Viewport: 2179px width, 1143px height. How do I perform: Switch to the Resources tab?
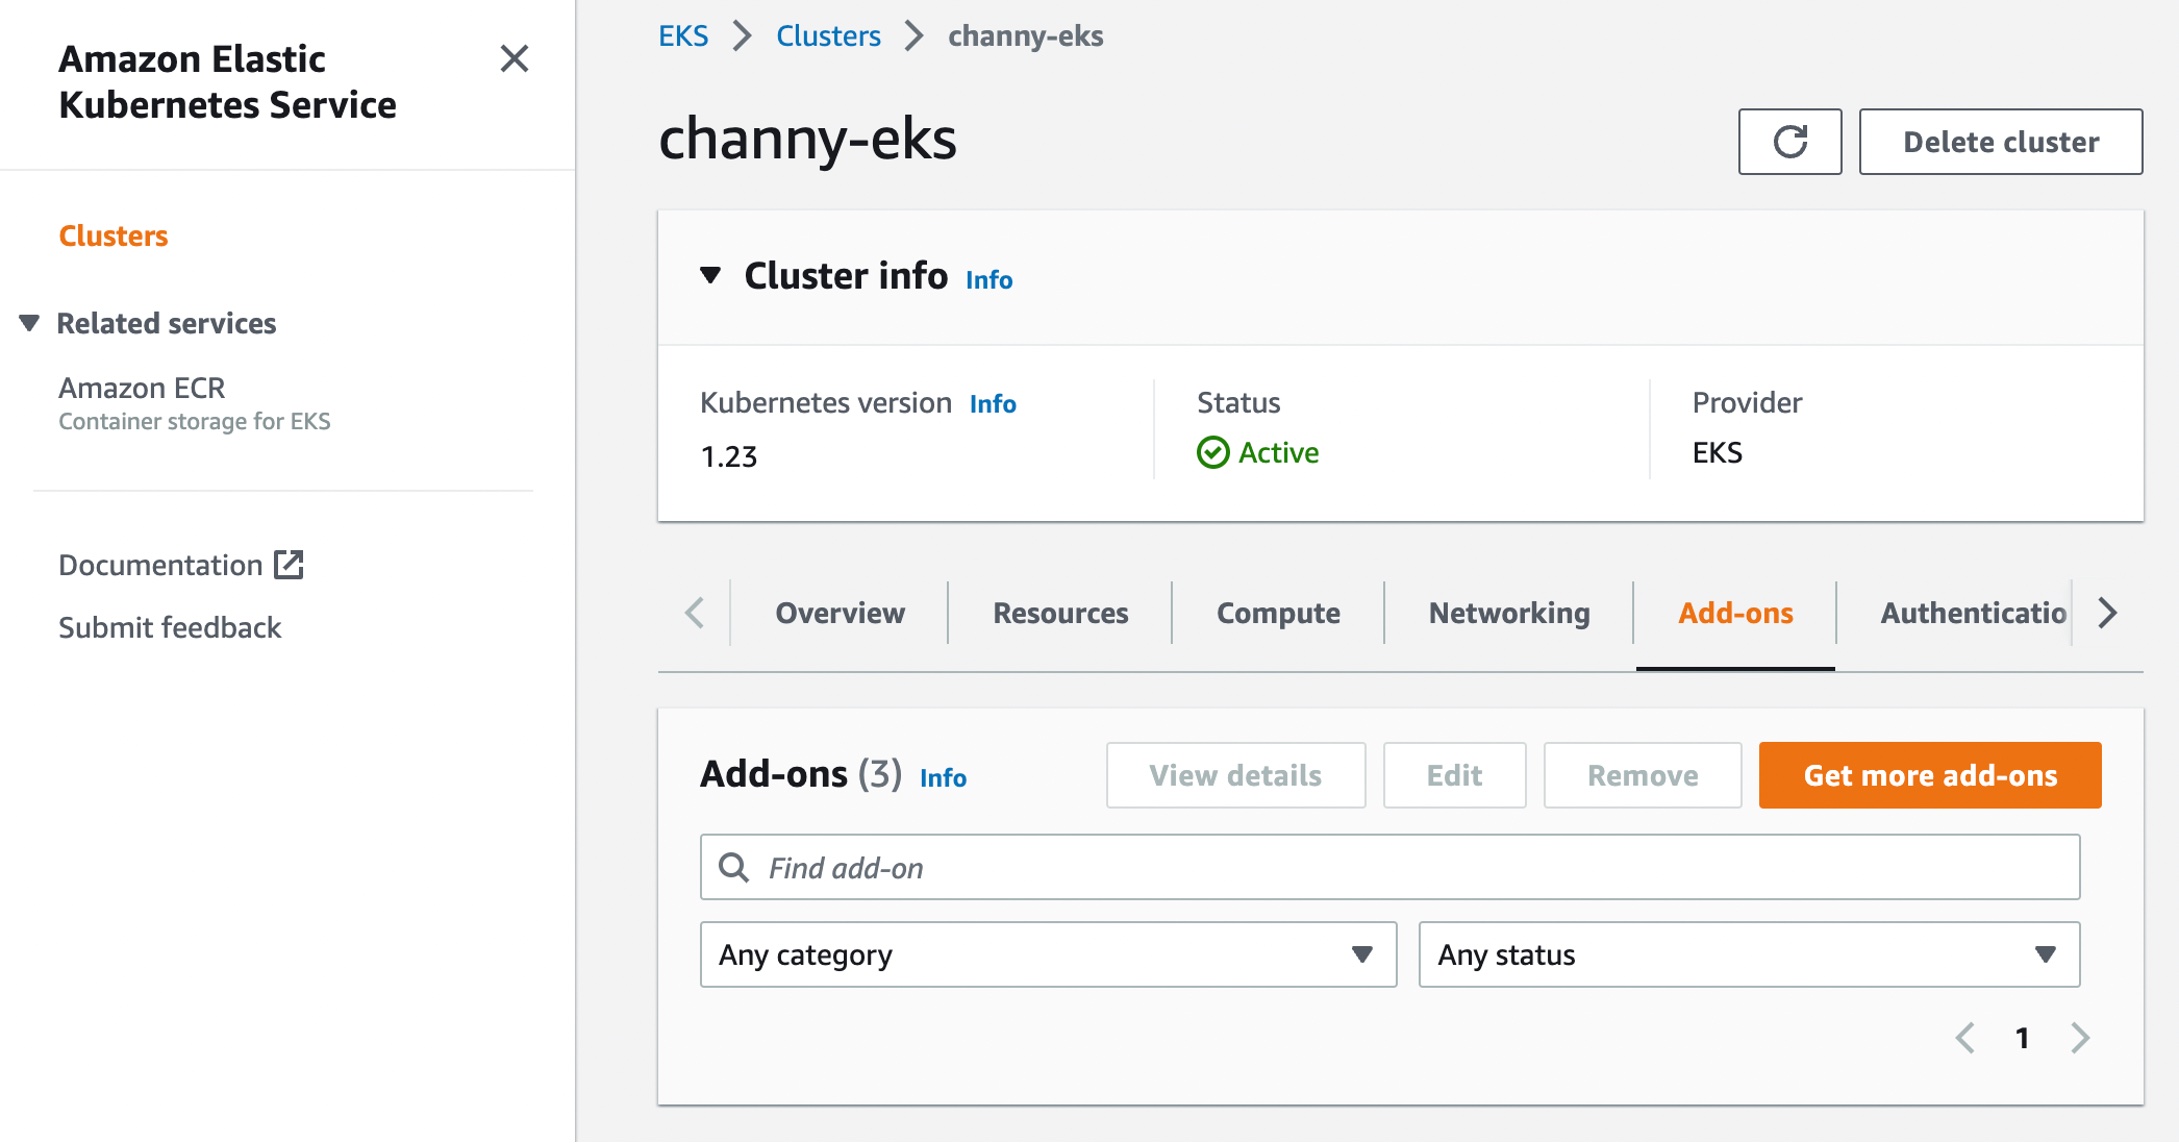click(1060, 613)
